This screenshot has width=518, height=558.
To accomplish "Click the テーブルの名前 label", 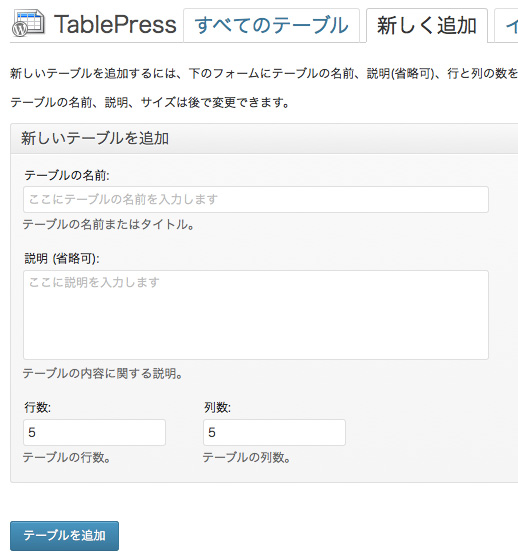I will click(67, 175).
